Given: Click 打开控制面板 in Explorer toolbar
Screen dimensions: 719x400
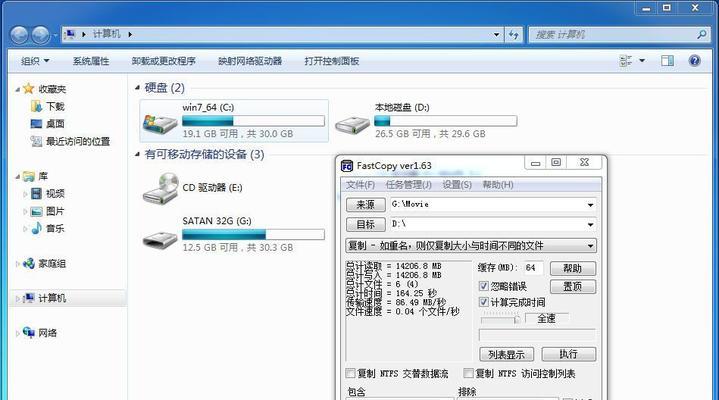Looking at the screenshot, I should click(332, 61).
